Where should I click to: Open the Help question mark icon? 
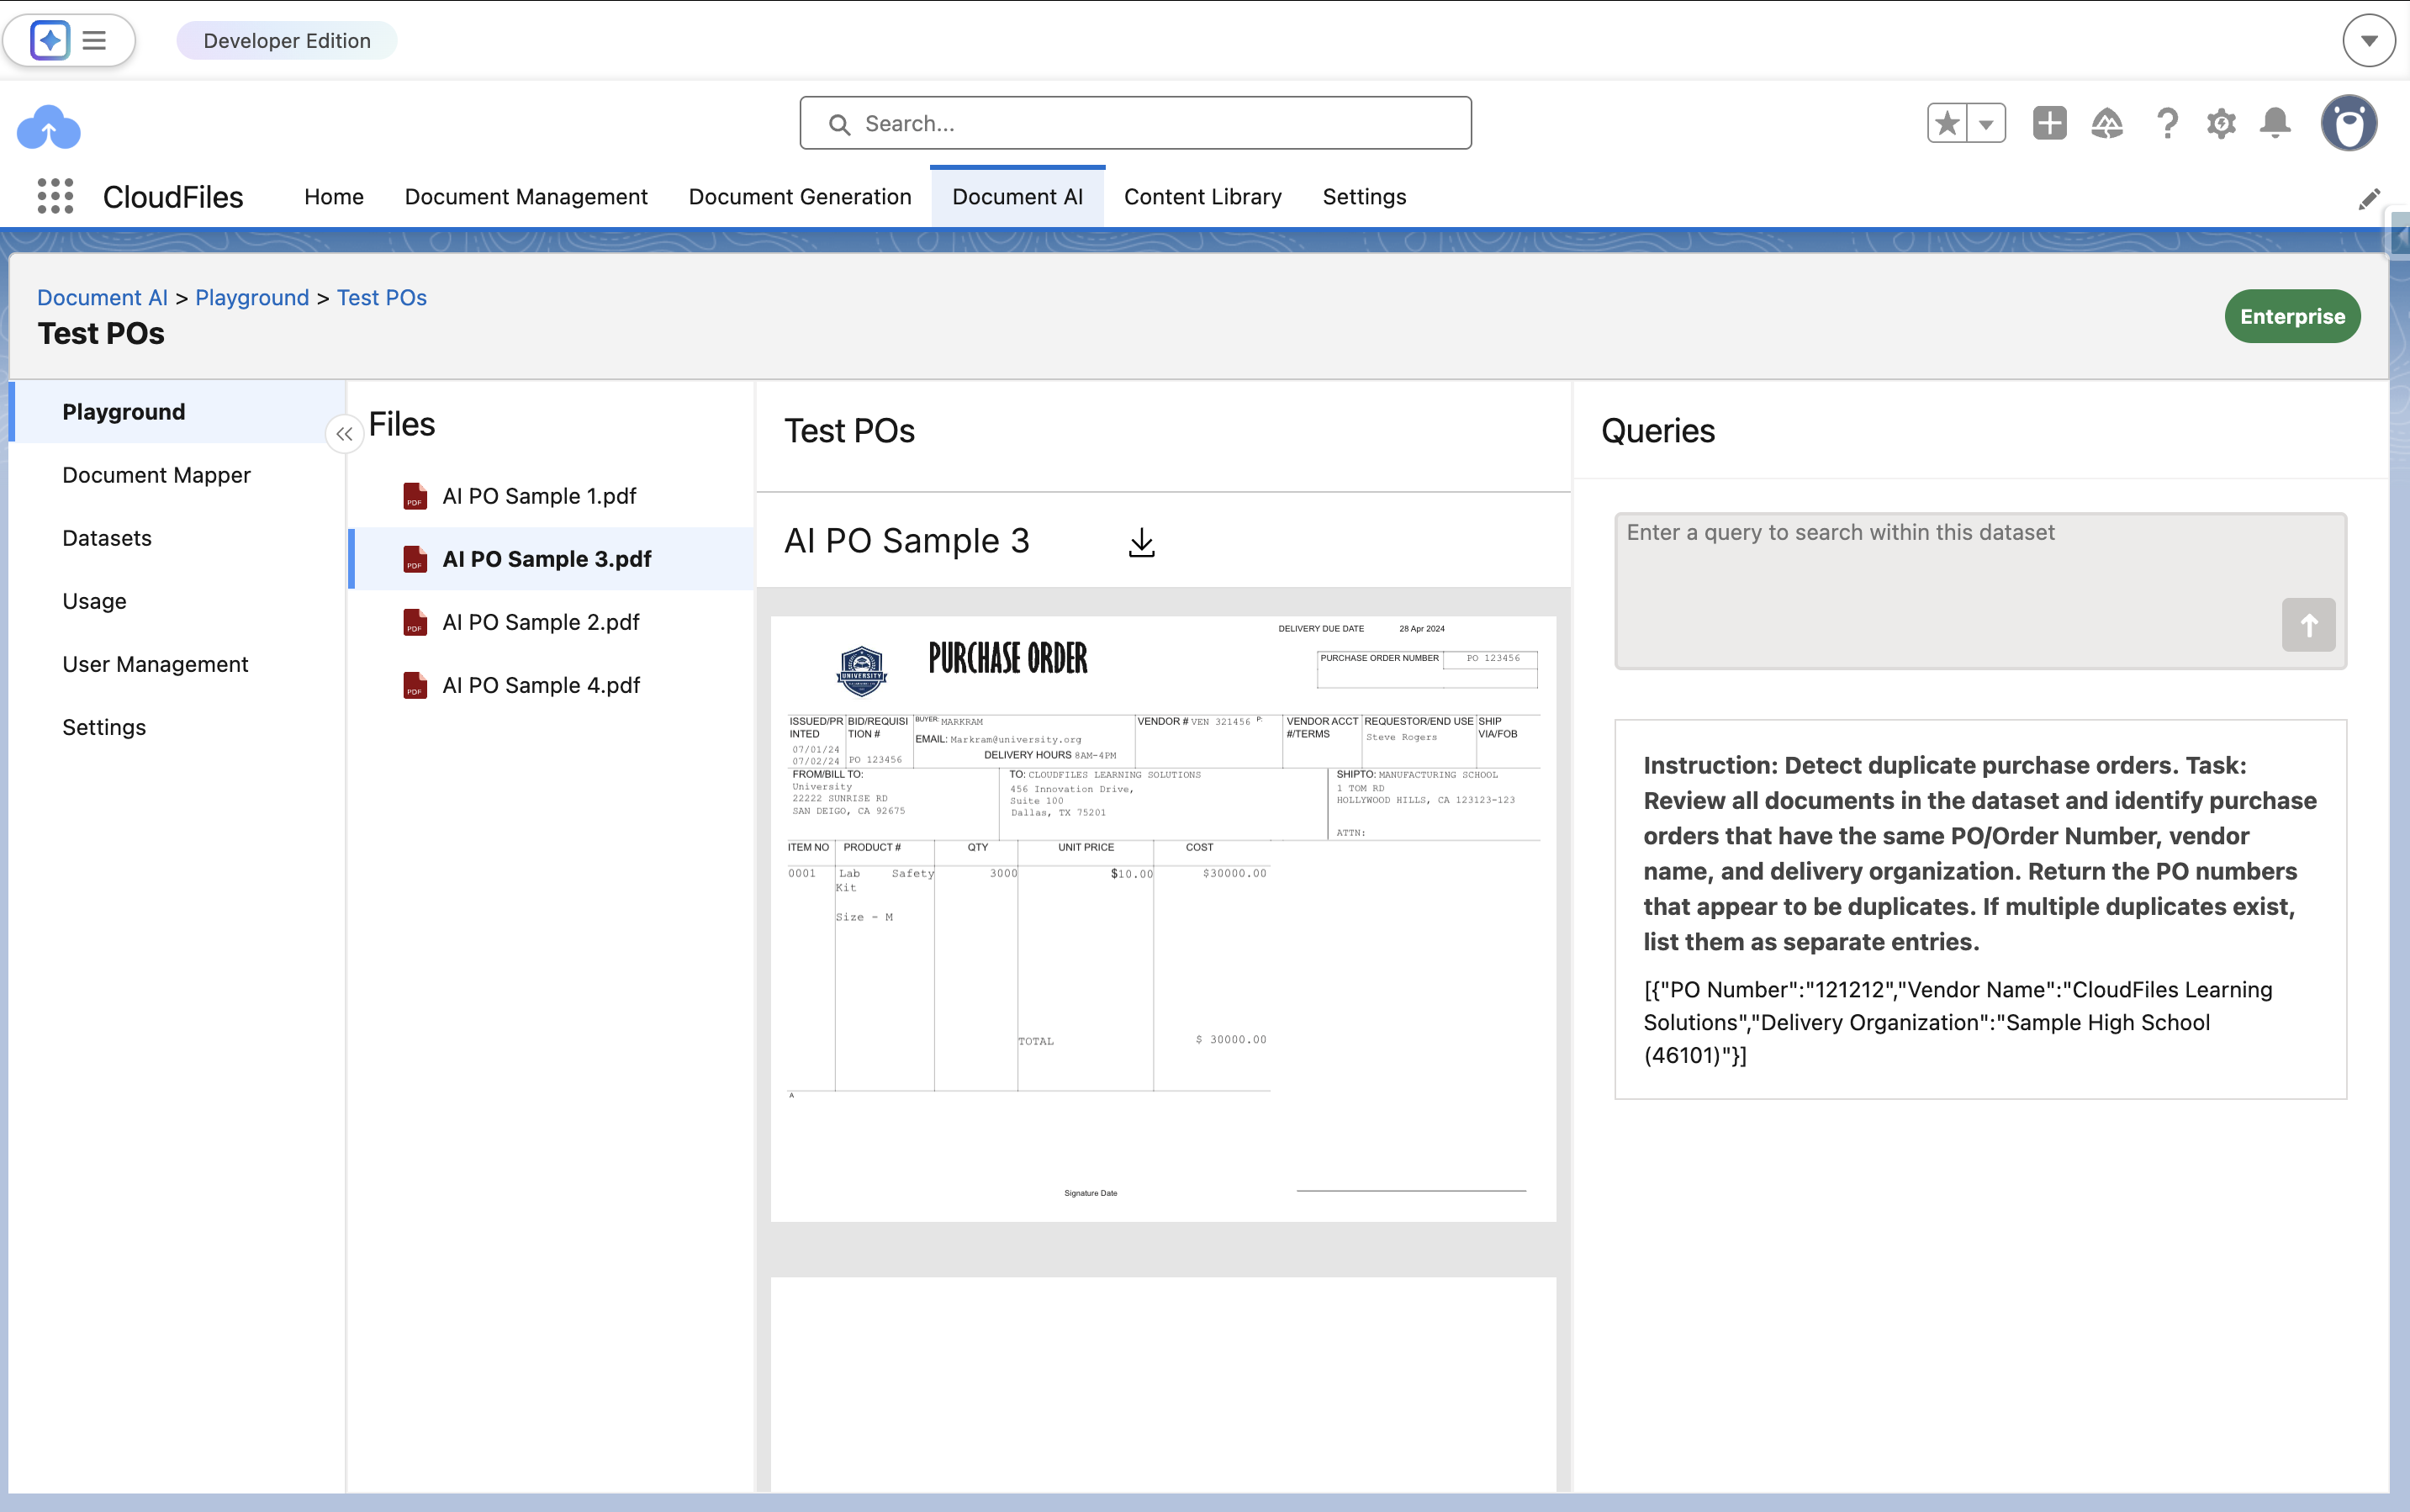[x=2166, y=123]
